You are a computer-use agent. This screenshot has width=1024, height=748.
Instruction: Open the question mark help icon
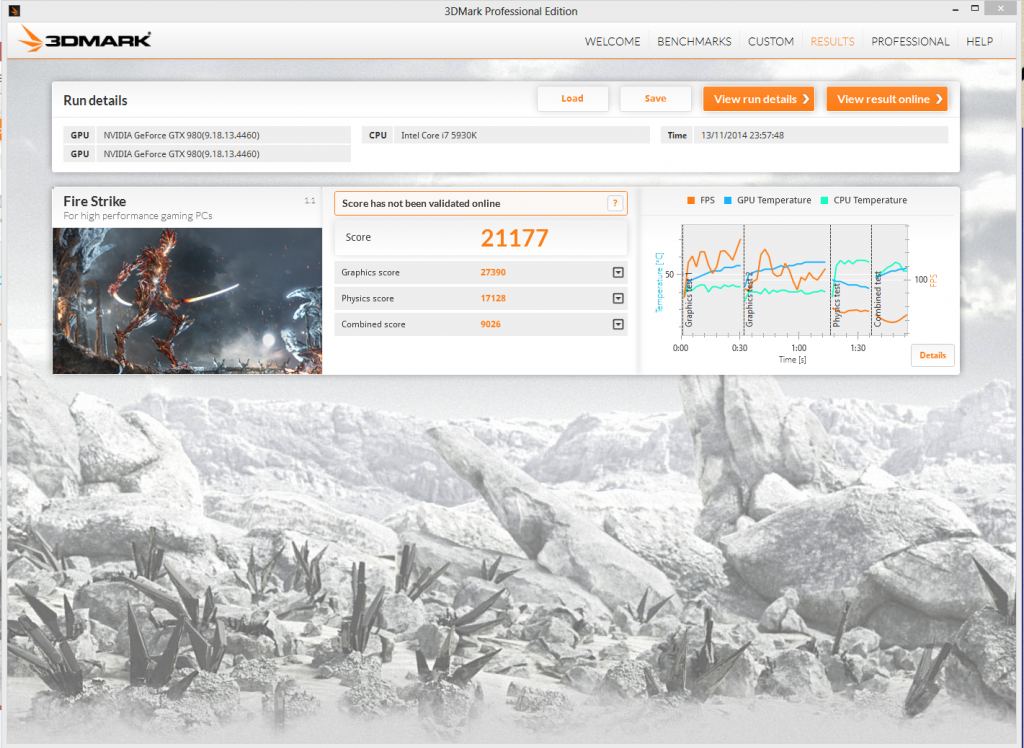615,203
